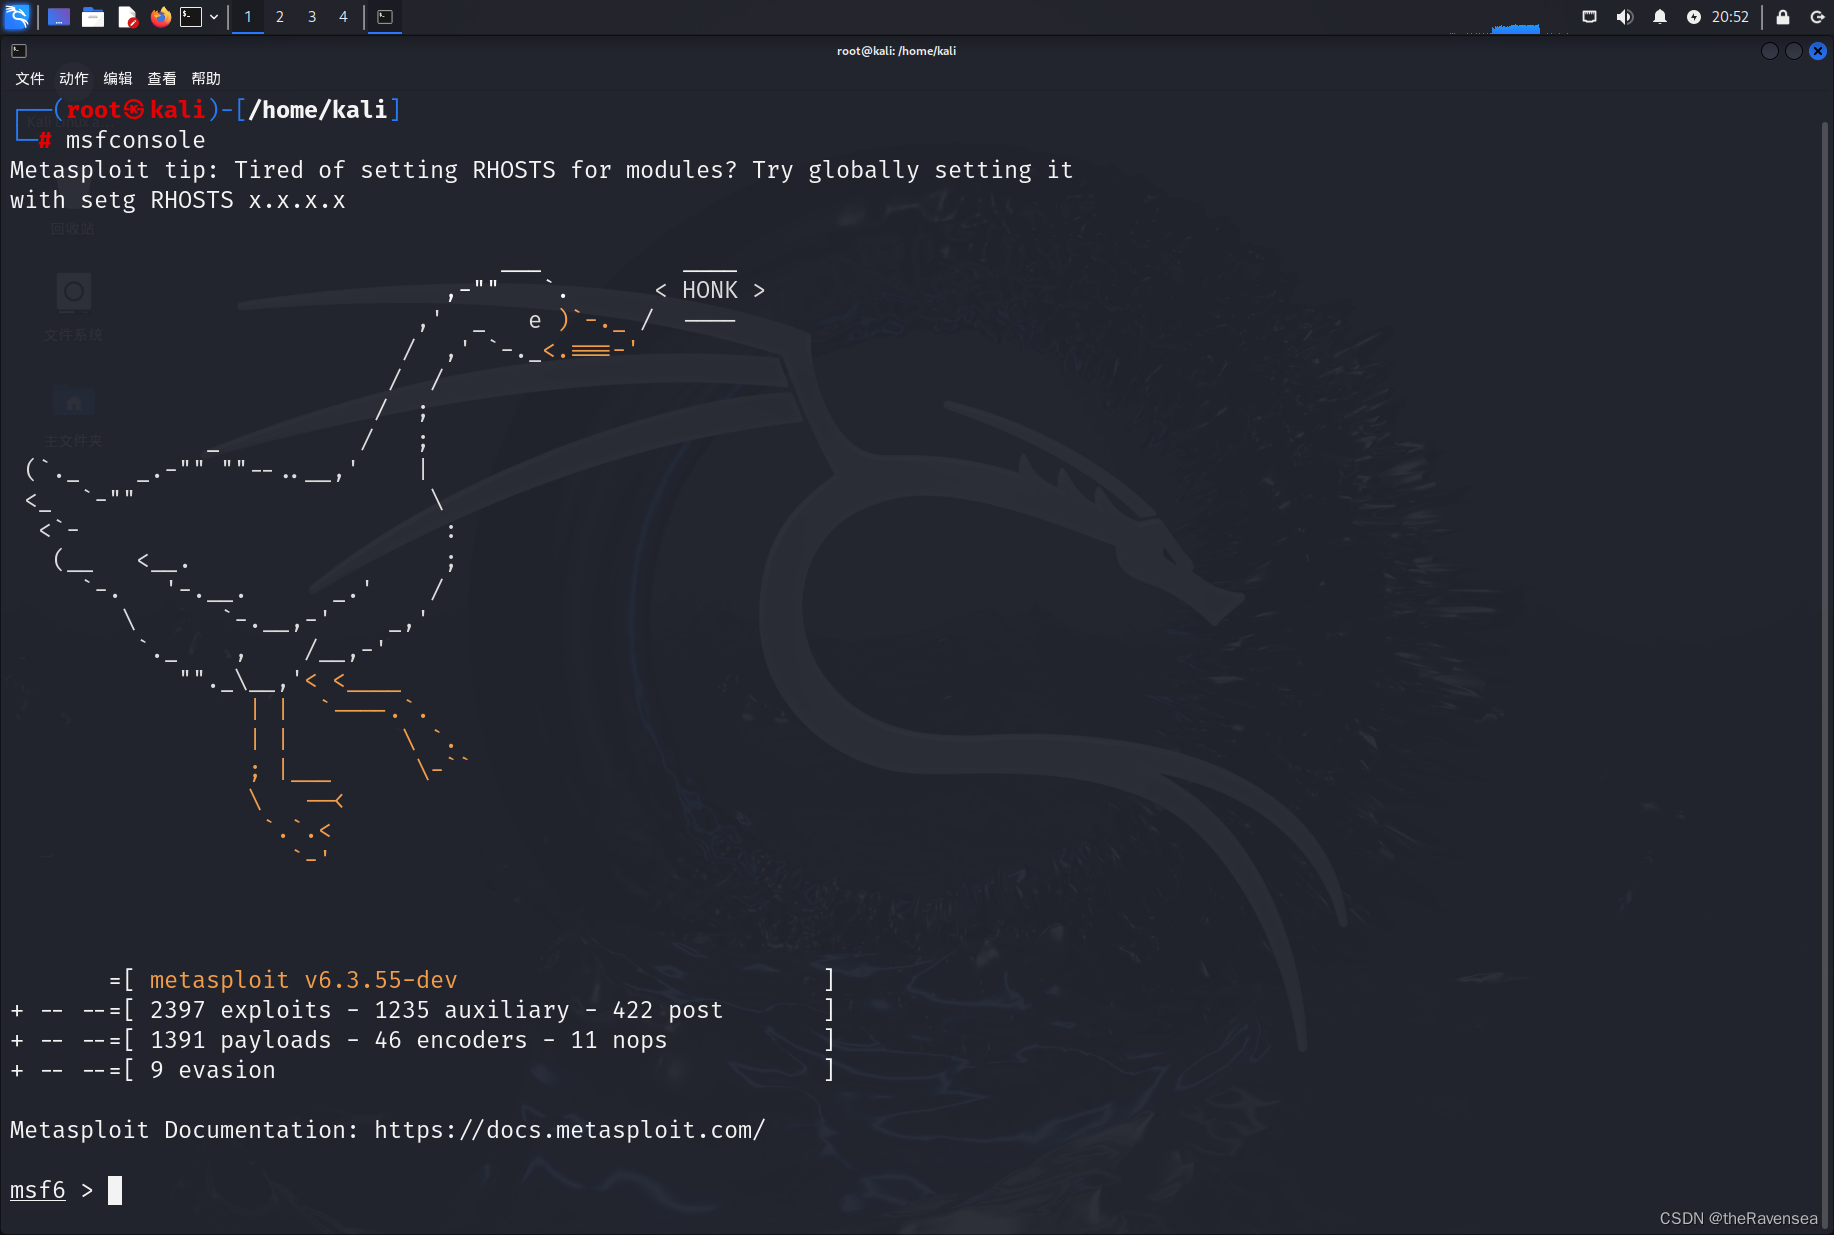The image size is (1834, 1235).
Task: Switch to workspace 1
Action: click(248, 17)
